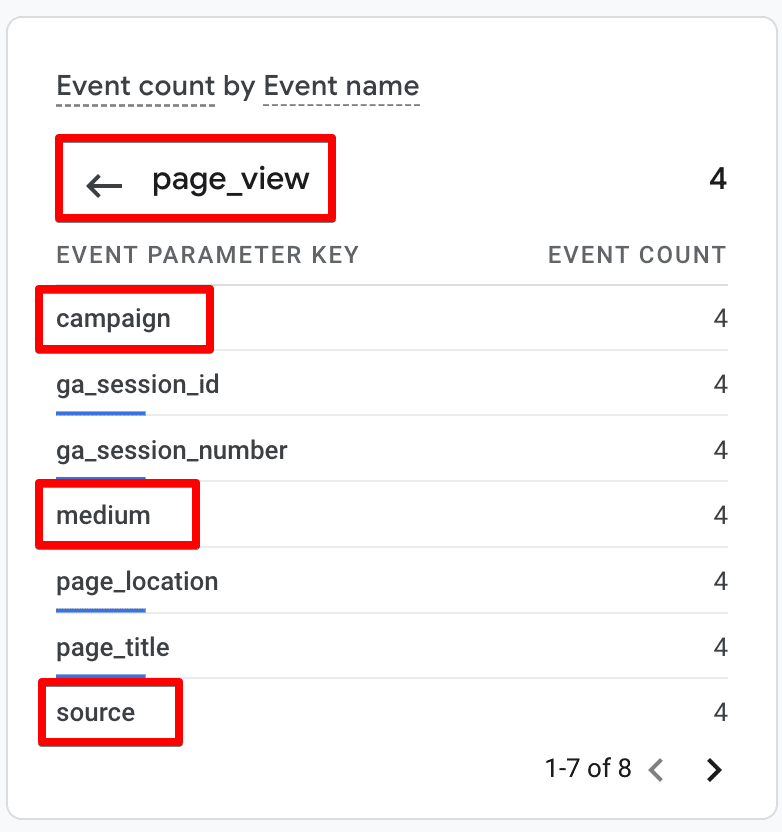Sort by the EVENT COUNT column header
The width and height of the screenshot is (782, 832).
point(637,255)
